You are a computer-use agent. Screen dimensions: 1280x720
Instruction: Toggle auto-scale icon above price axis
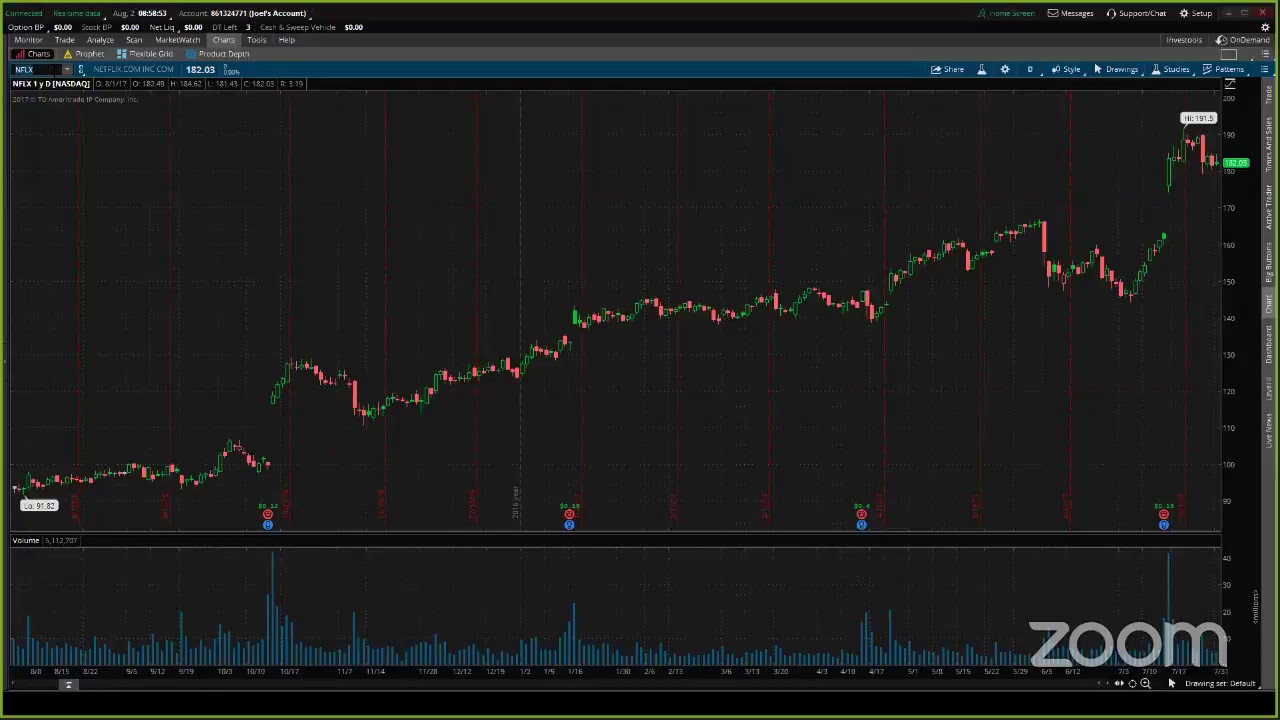(1230, 84)
